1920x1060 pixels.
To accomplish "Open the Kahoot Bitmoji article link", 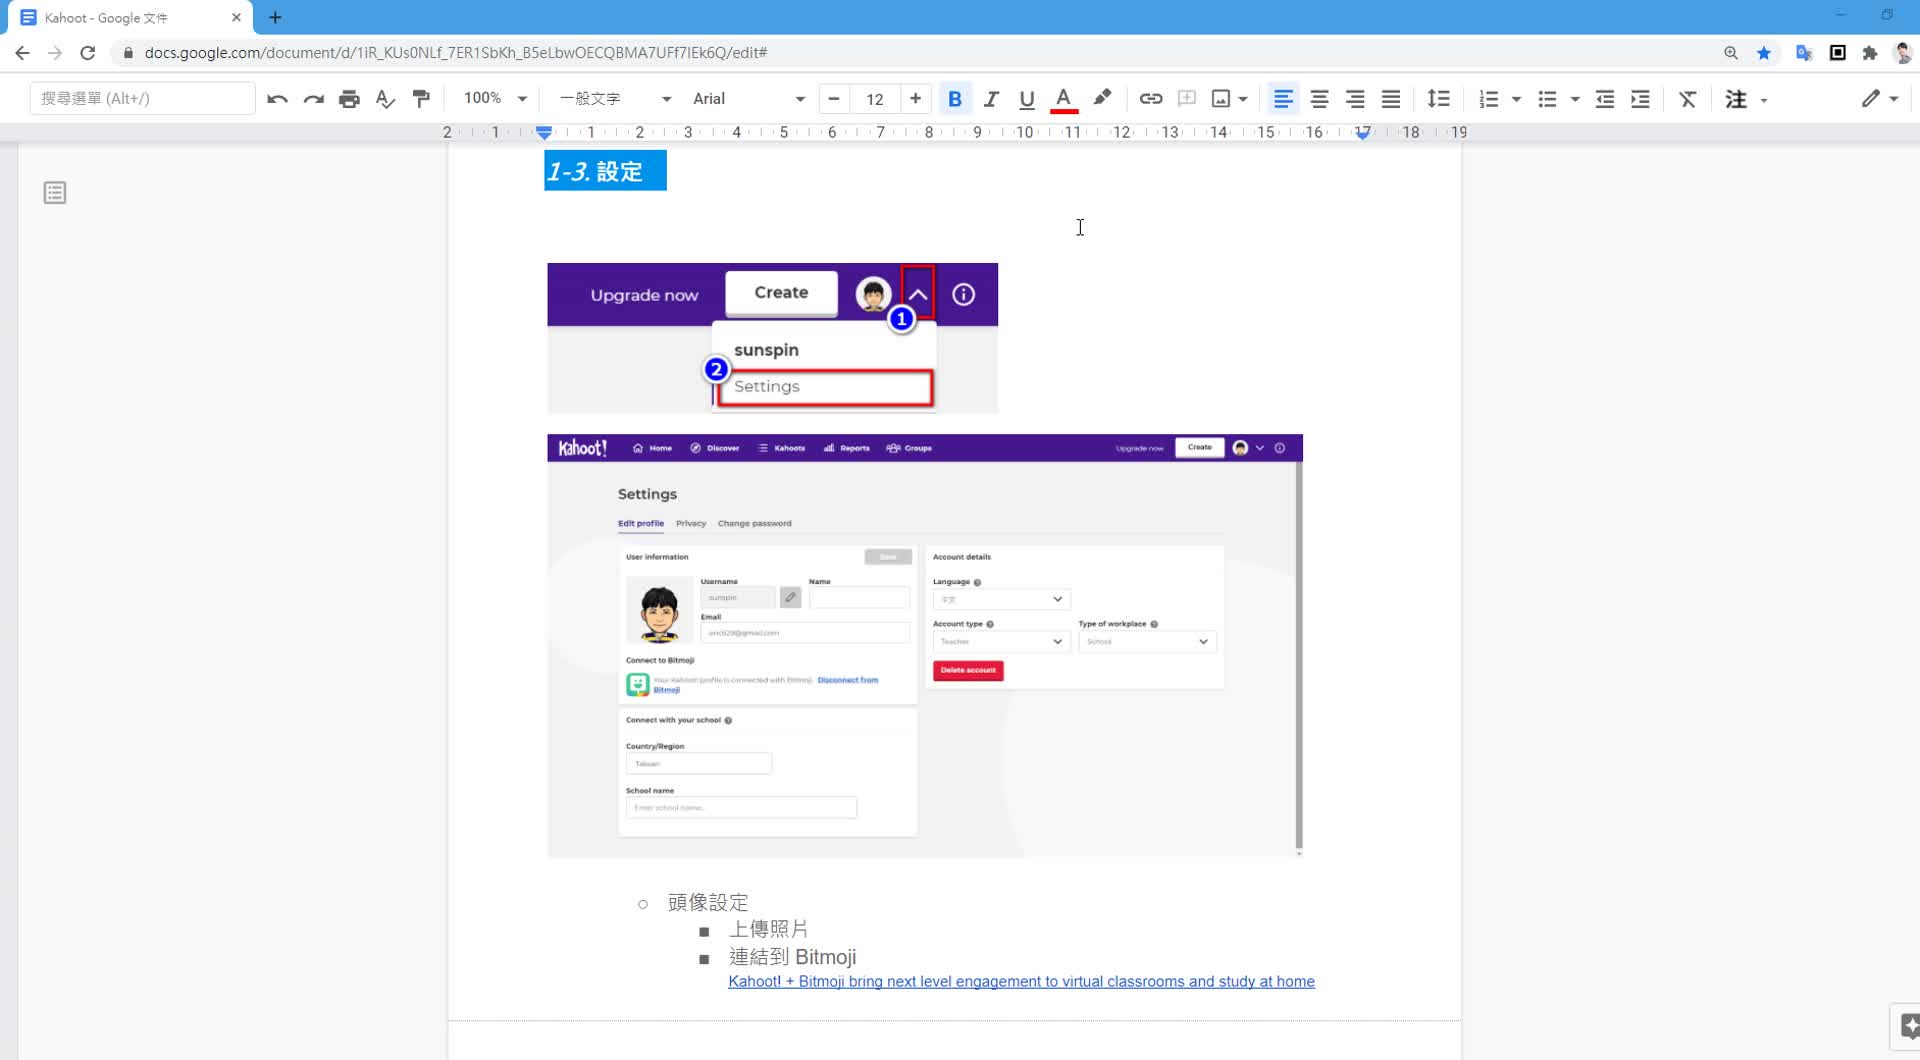I will click(x=1021, y=981).
